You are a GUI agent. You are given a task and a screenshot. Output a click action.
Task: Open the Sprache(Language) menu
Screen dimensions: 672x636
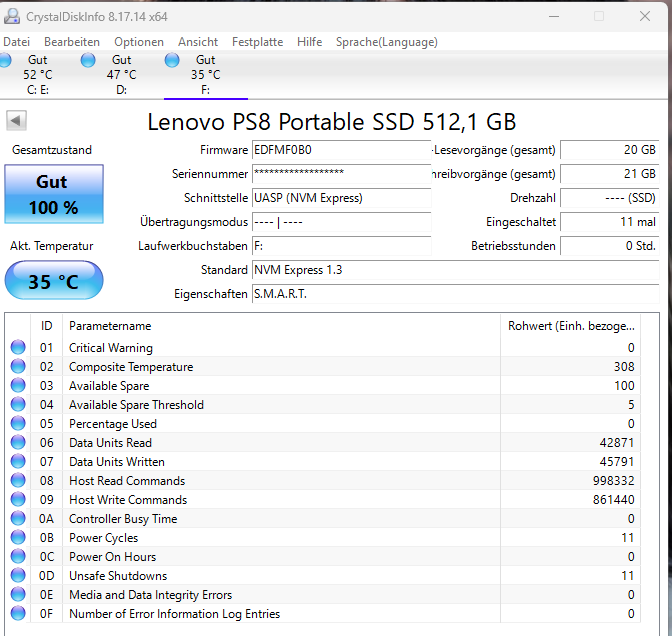pos(387,42)
